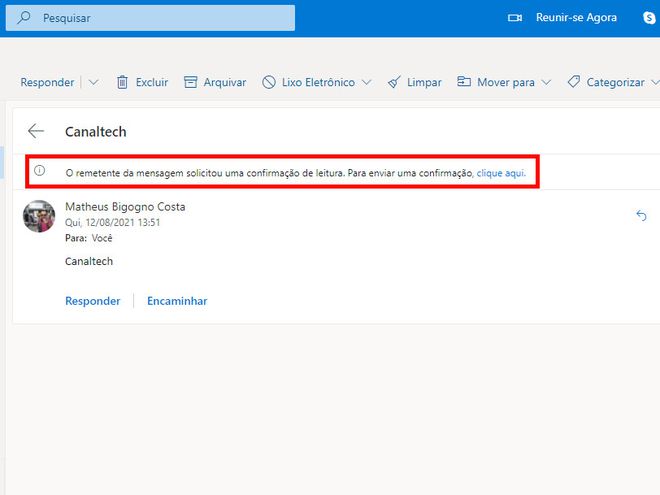
Task: Click Responder link below message
Action: point(93,301)
